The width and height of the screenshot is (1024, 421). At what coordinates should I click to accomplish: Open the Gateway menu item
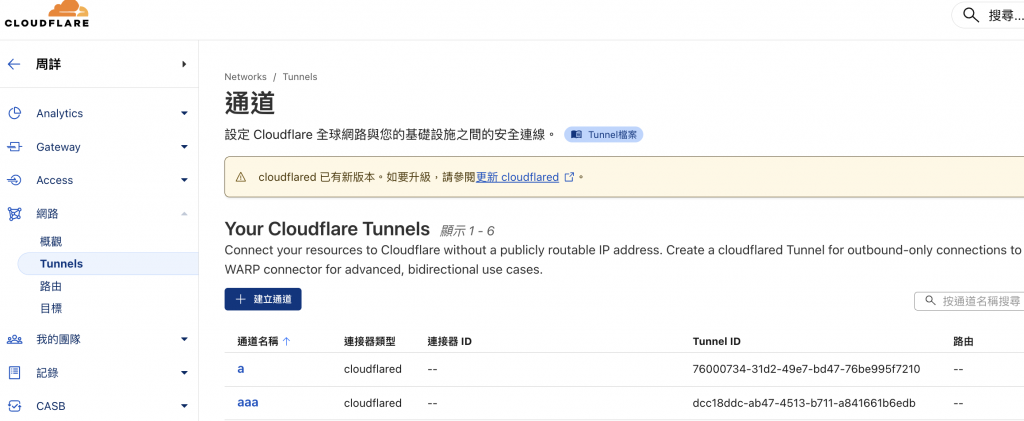click(x=58, y=147)
